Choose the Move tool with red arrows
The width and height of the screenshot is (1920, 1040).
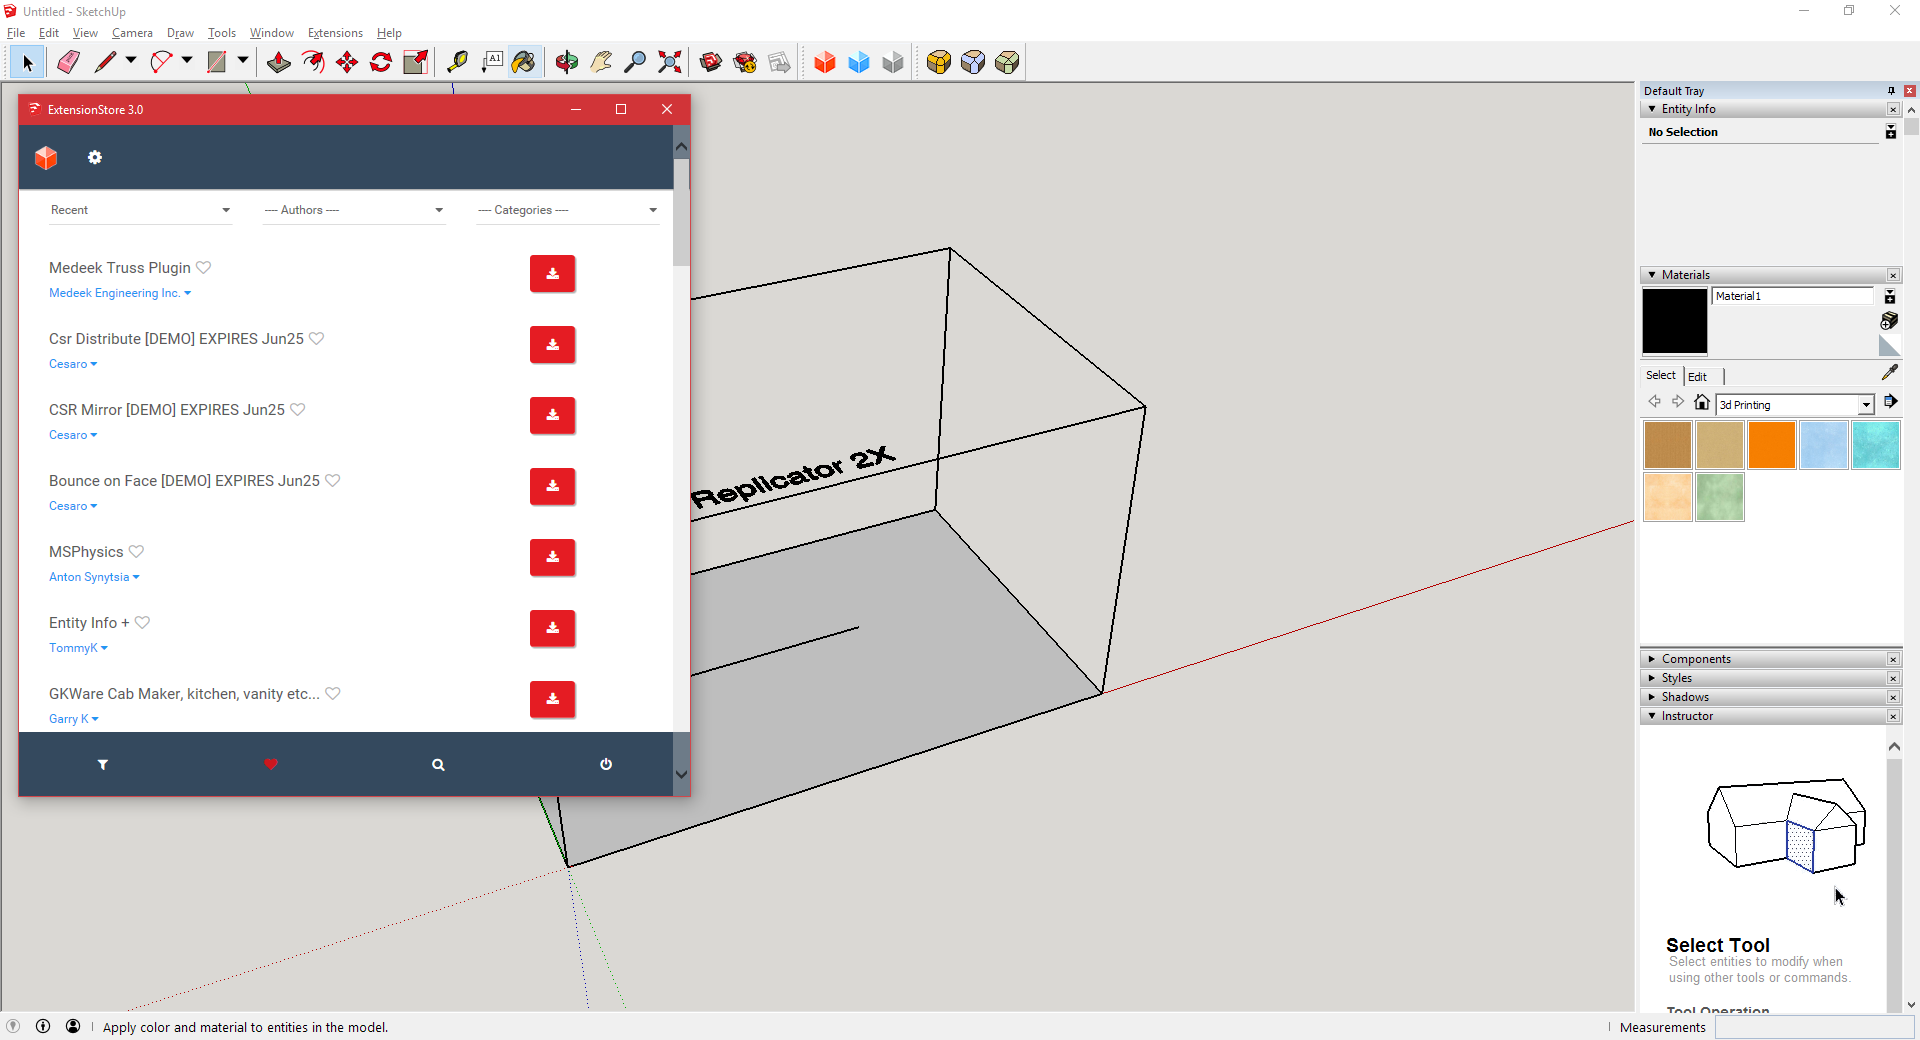(347, 63)
